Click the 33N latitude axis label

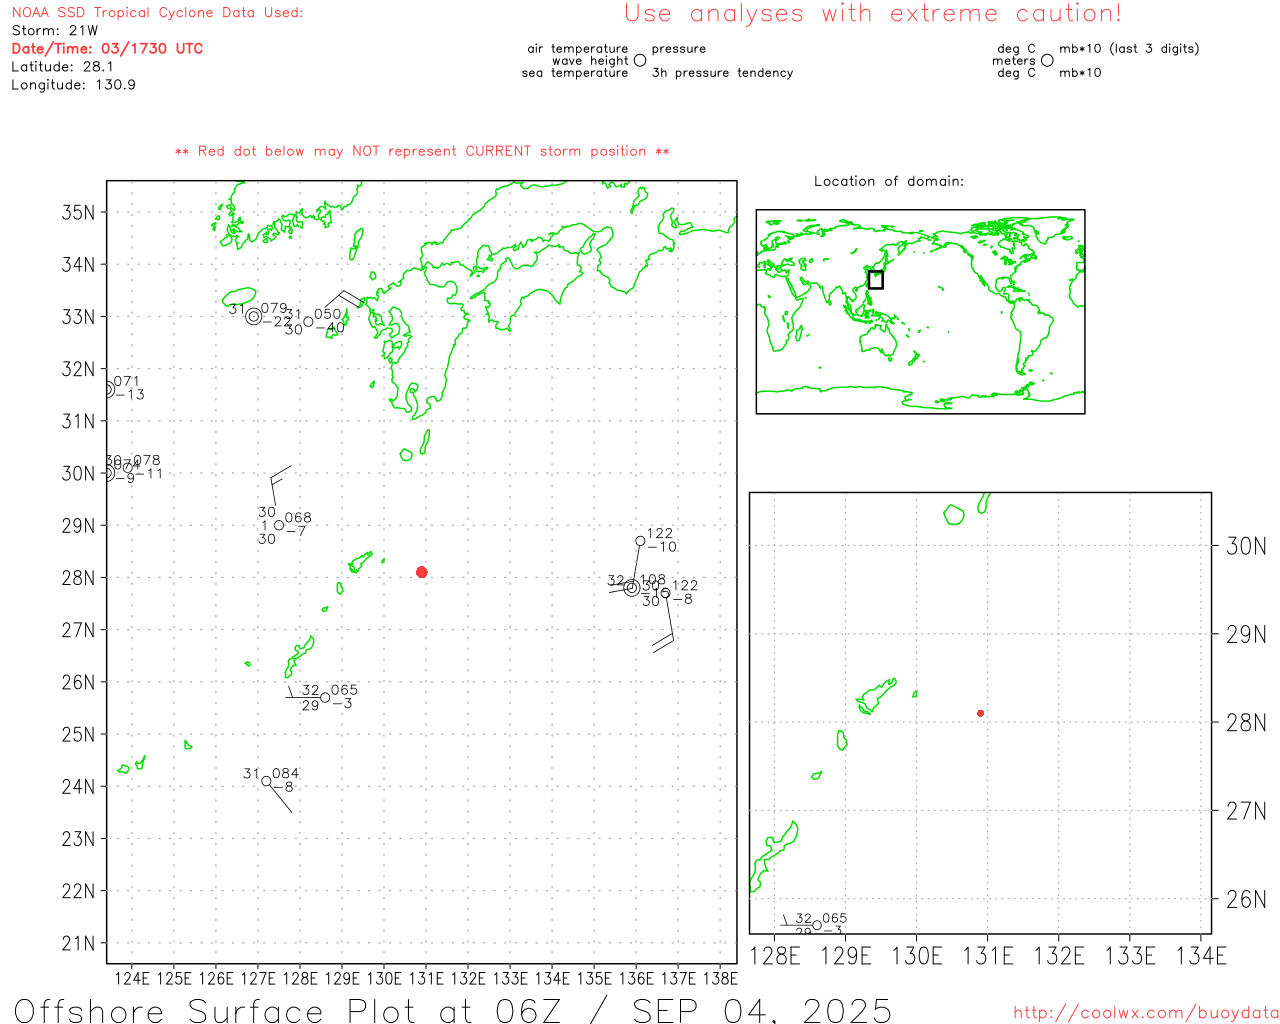coord(79,317)
